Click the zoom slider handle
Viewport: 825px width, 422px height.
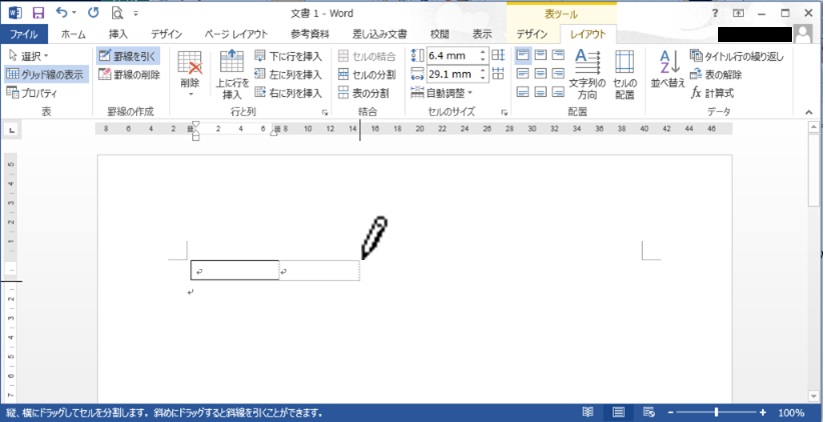tap(716, 413)
